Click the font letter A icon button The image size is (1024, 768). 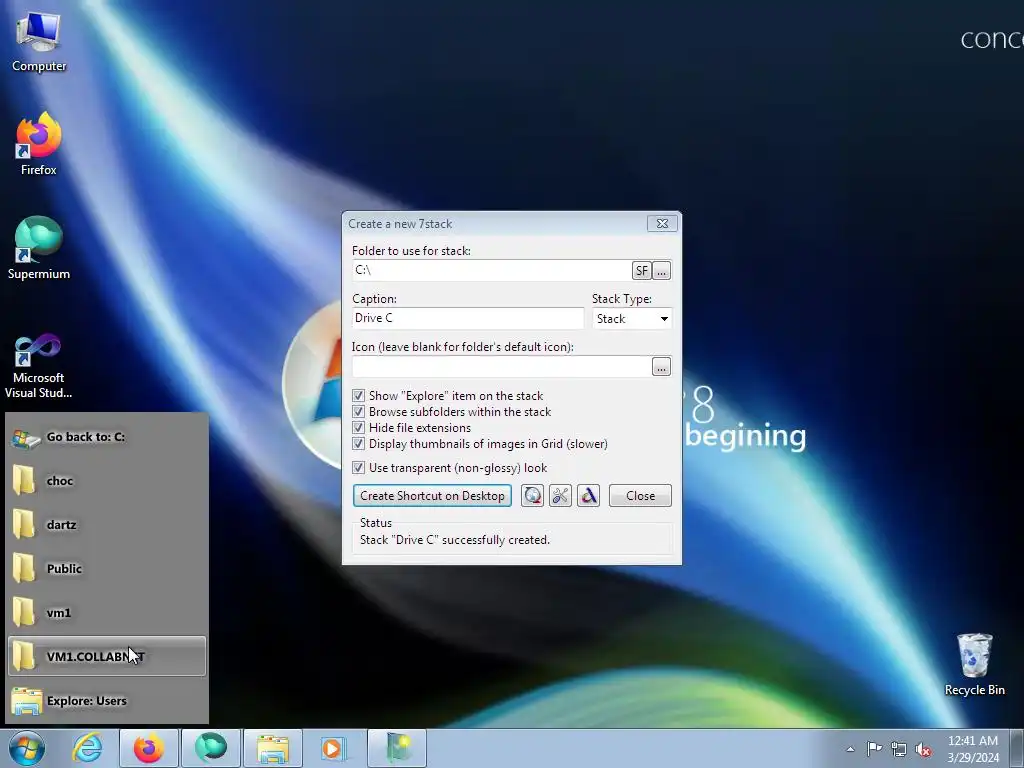click(x=588, y=496)
